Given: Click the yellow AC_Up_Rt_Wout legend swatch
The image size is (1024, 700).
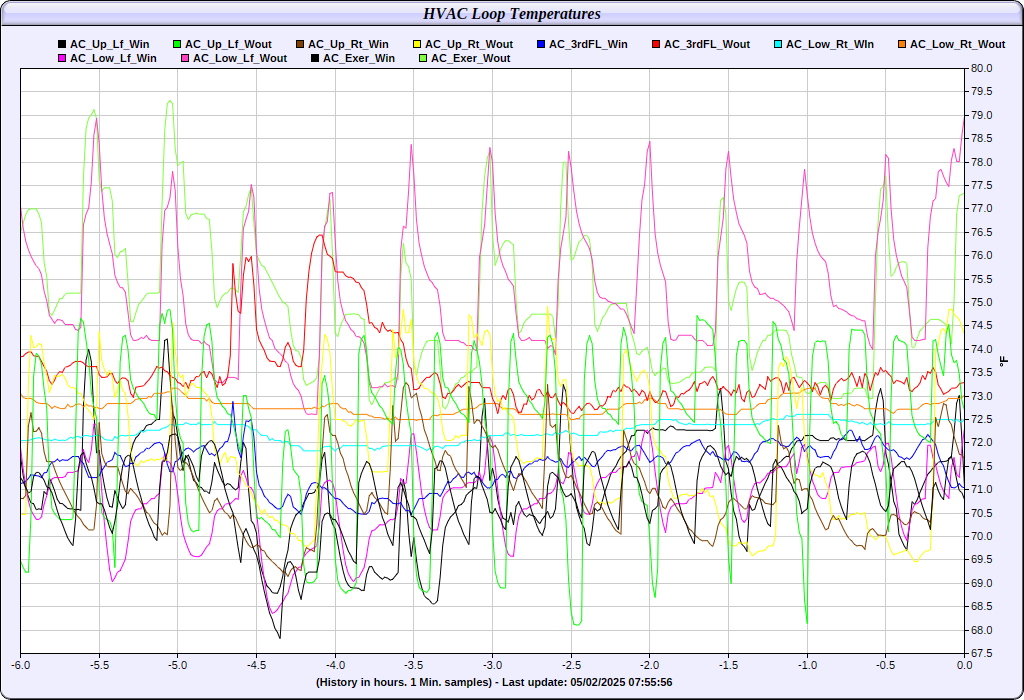Looking at the screenshot, I should [417, 44].
